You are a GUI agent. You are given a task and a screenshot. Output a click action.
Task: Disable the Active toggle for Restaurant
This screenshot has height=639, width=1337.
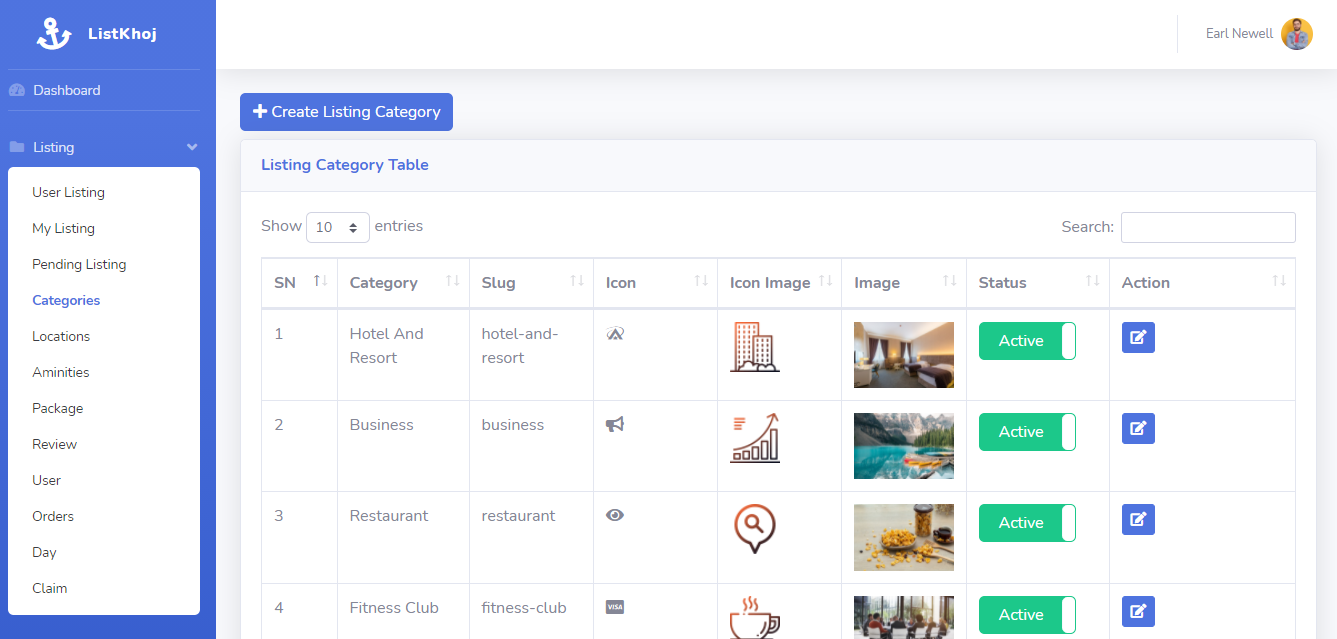click(x=1027, y=522)
